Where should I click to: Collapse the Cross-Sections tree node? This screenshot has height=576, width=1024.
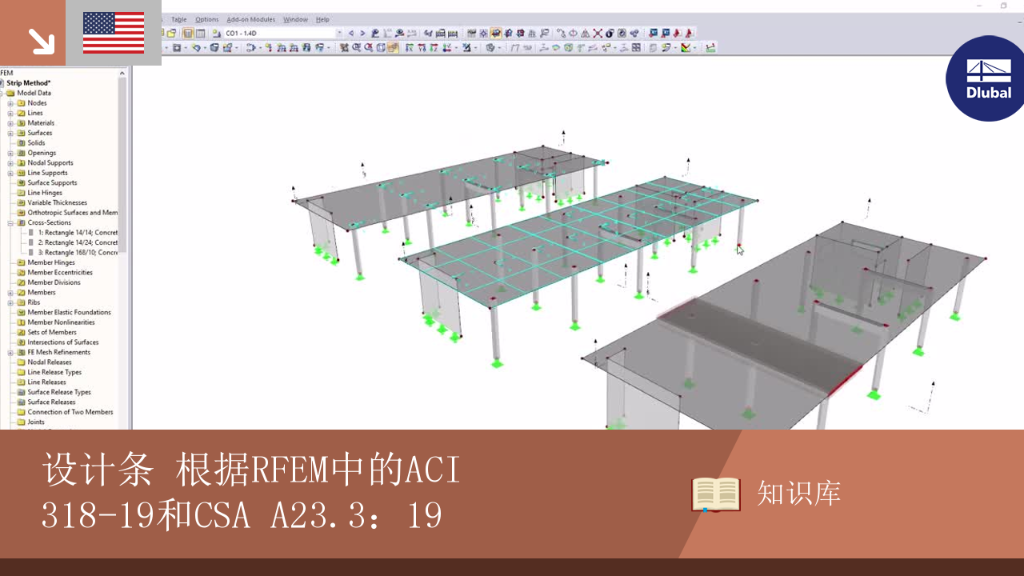click(10, 223)
